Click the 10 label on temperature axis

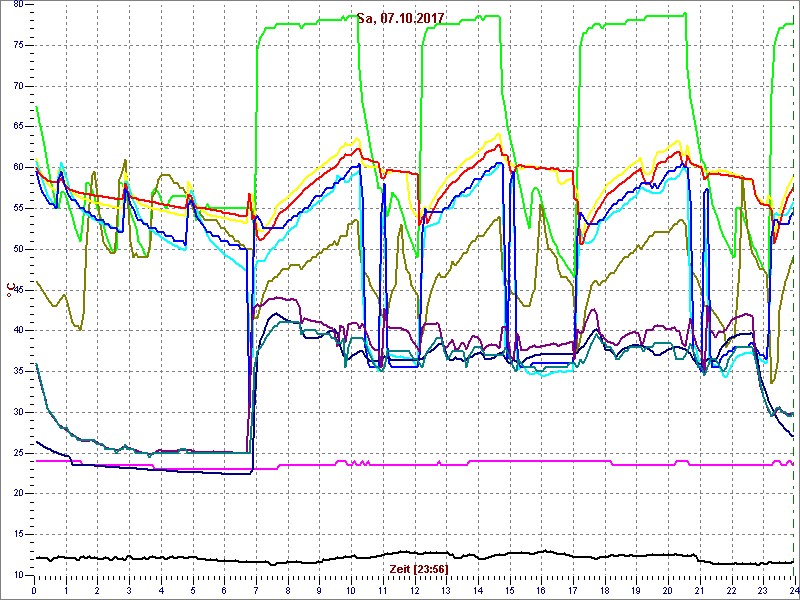click(16, 574)
